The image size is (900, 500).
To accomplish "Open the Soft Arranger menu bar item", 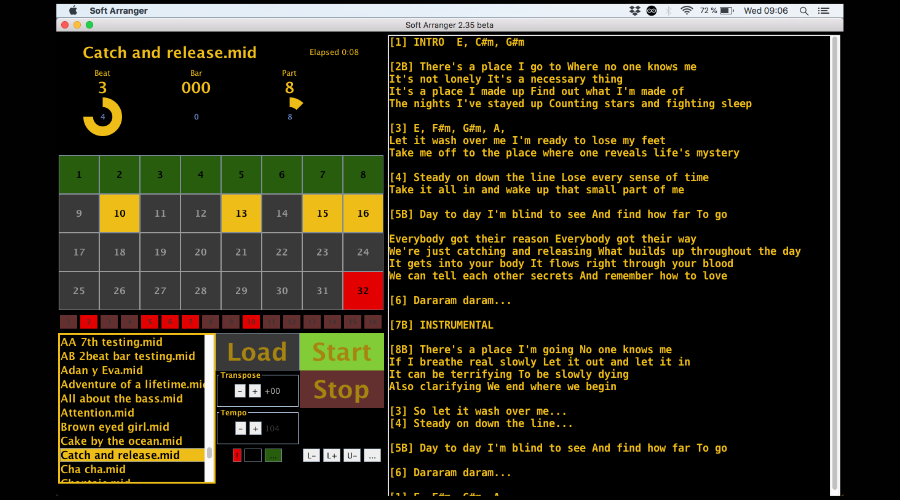I will coord(118,10).
